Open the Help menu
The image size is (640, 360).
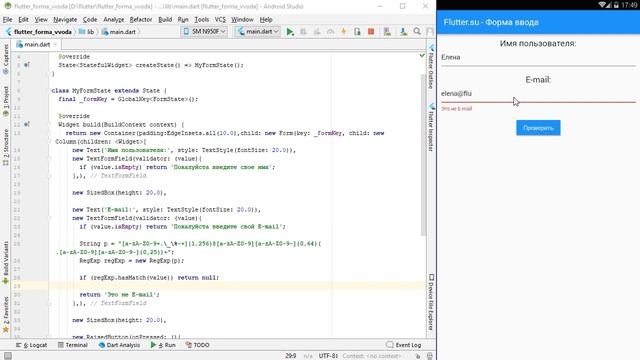click(x=266, y=19)
